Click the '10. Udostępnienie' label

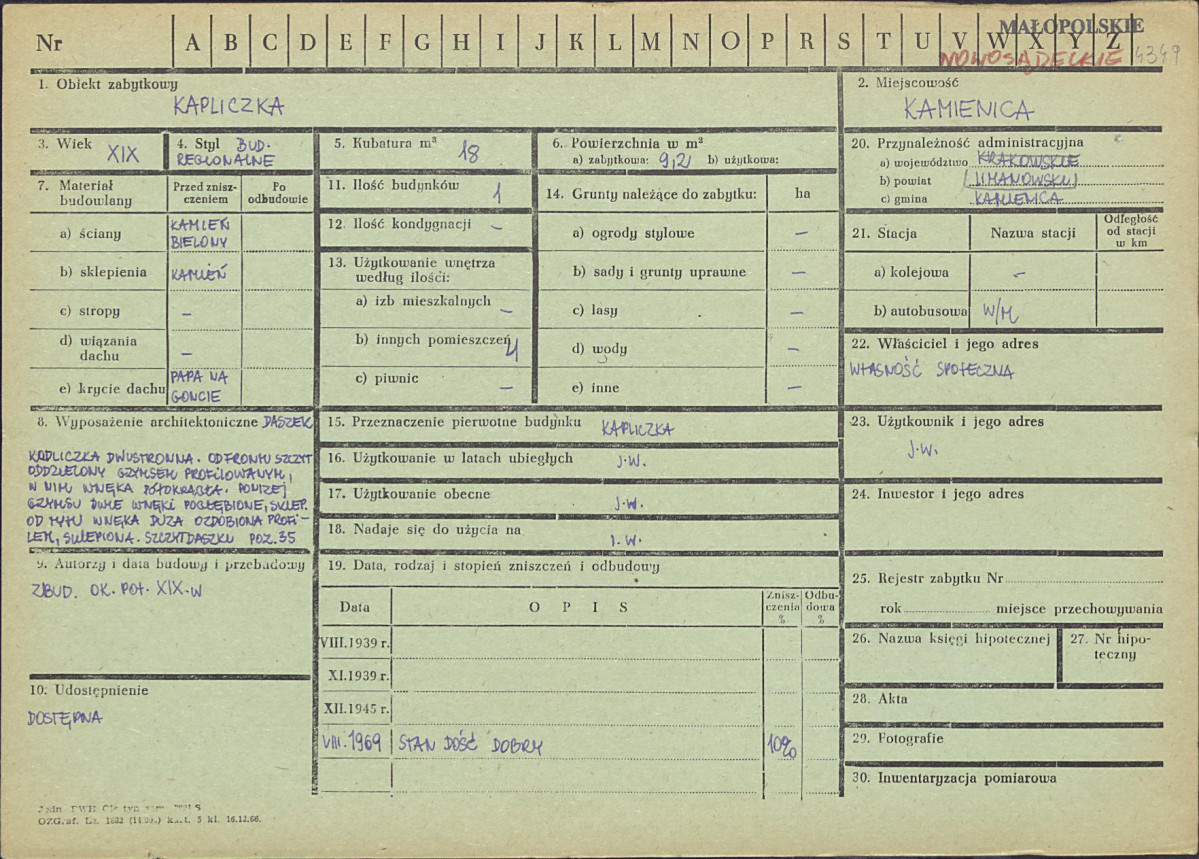tap(89, 691)
